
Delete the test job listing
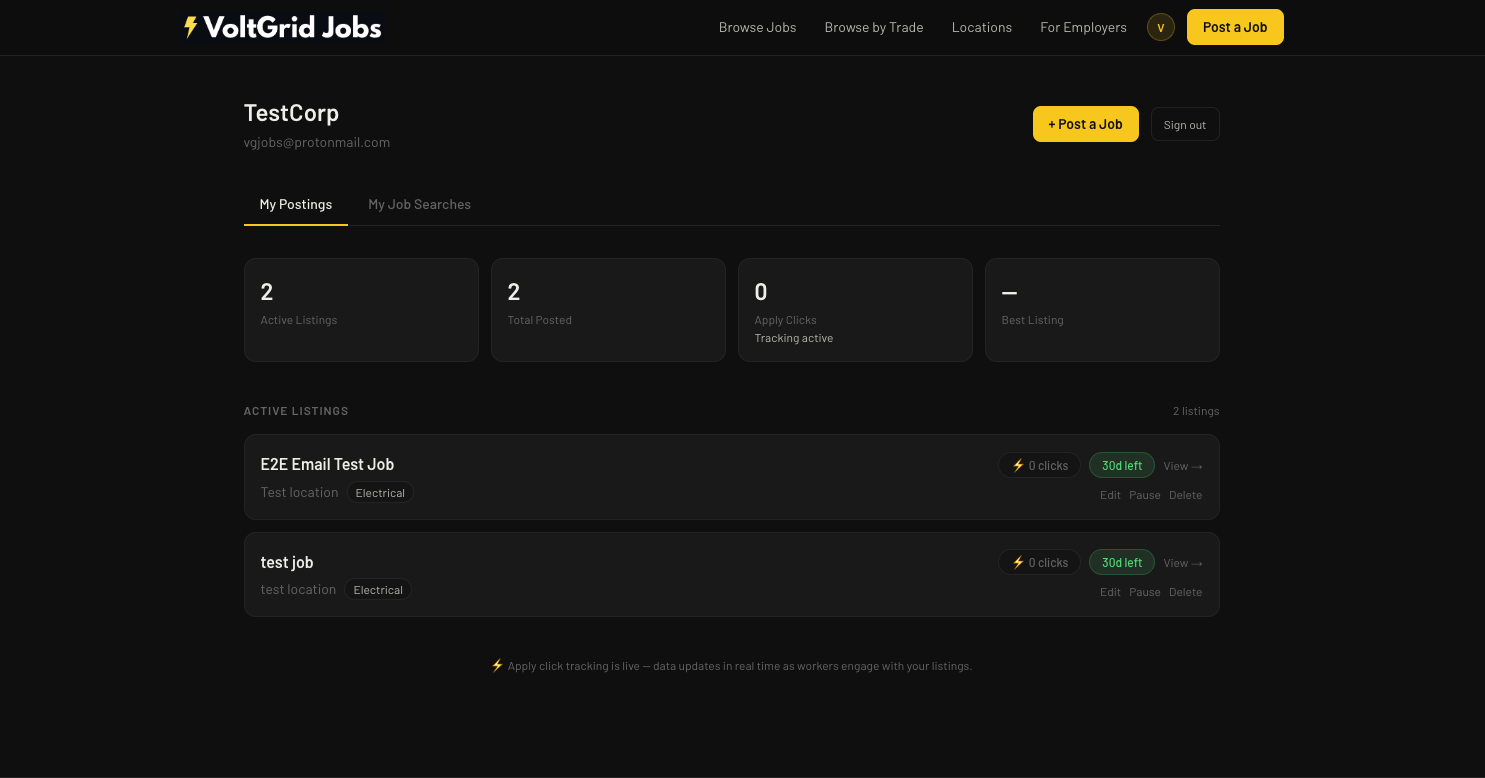(1186, 592)
